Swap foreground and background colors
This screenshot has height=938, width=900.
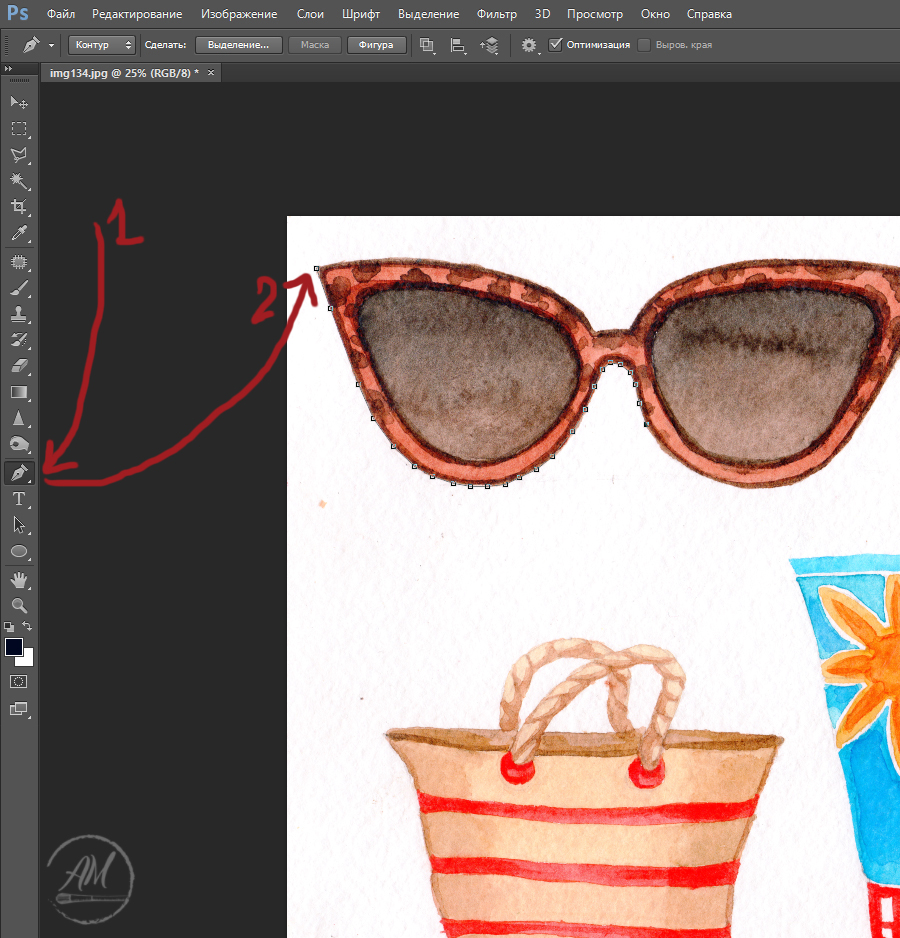[28, 626]
